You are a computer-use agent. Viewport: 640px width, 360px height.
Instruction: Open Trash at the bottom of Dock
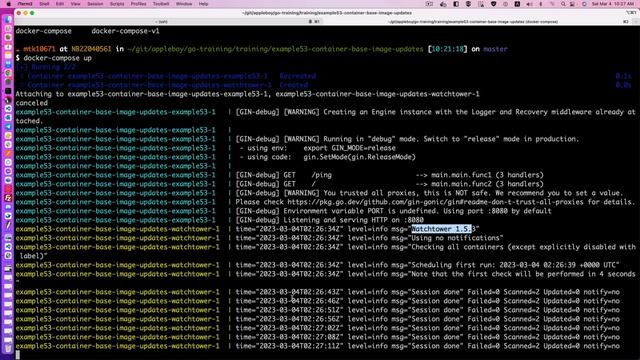[8, 349]
